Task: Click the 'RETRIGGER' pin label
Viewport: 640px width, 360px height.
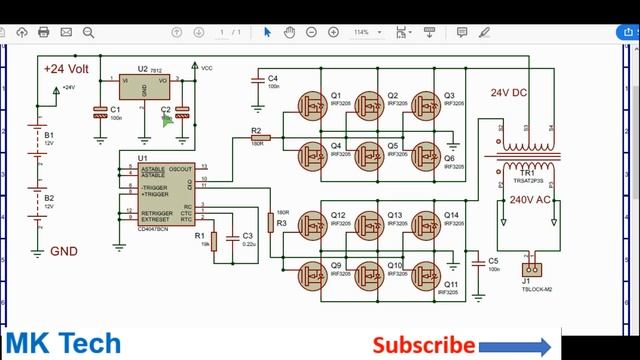Action: pyautogui.click(x=157, y=213)
